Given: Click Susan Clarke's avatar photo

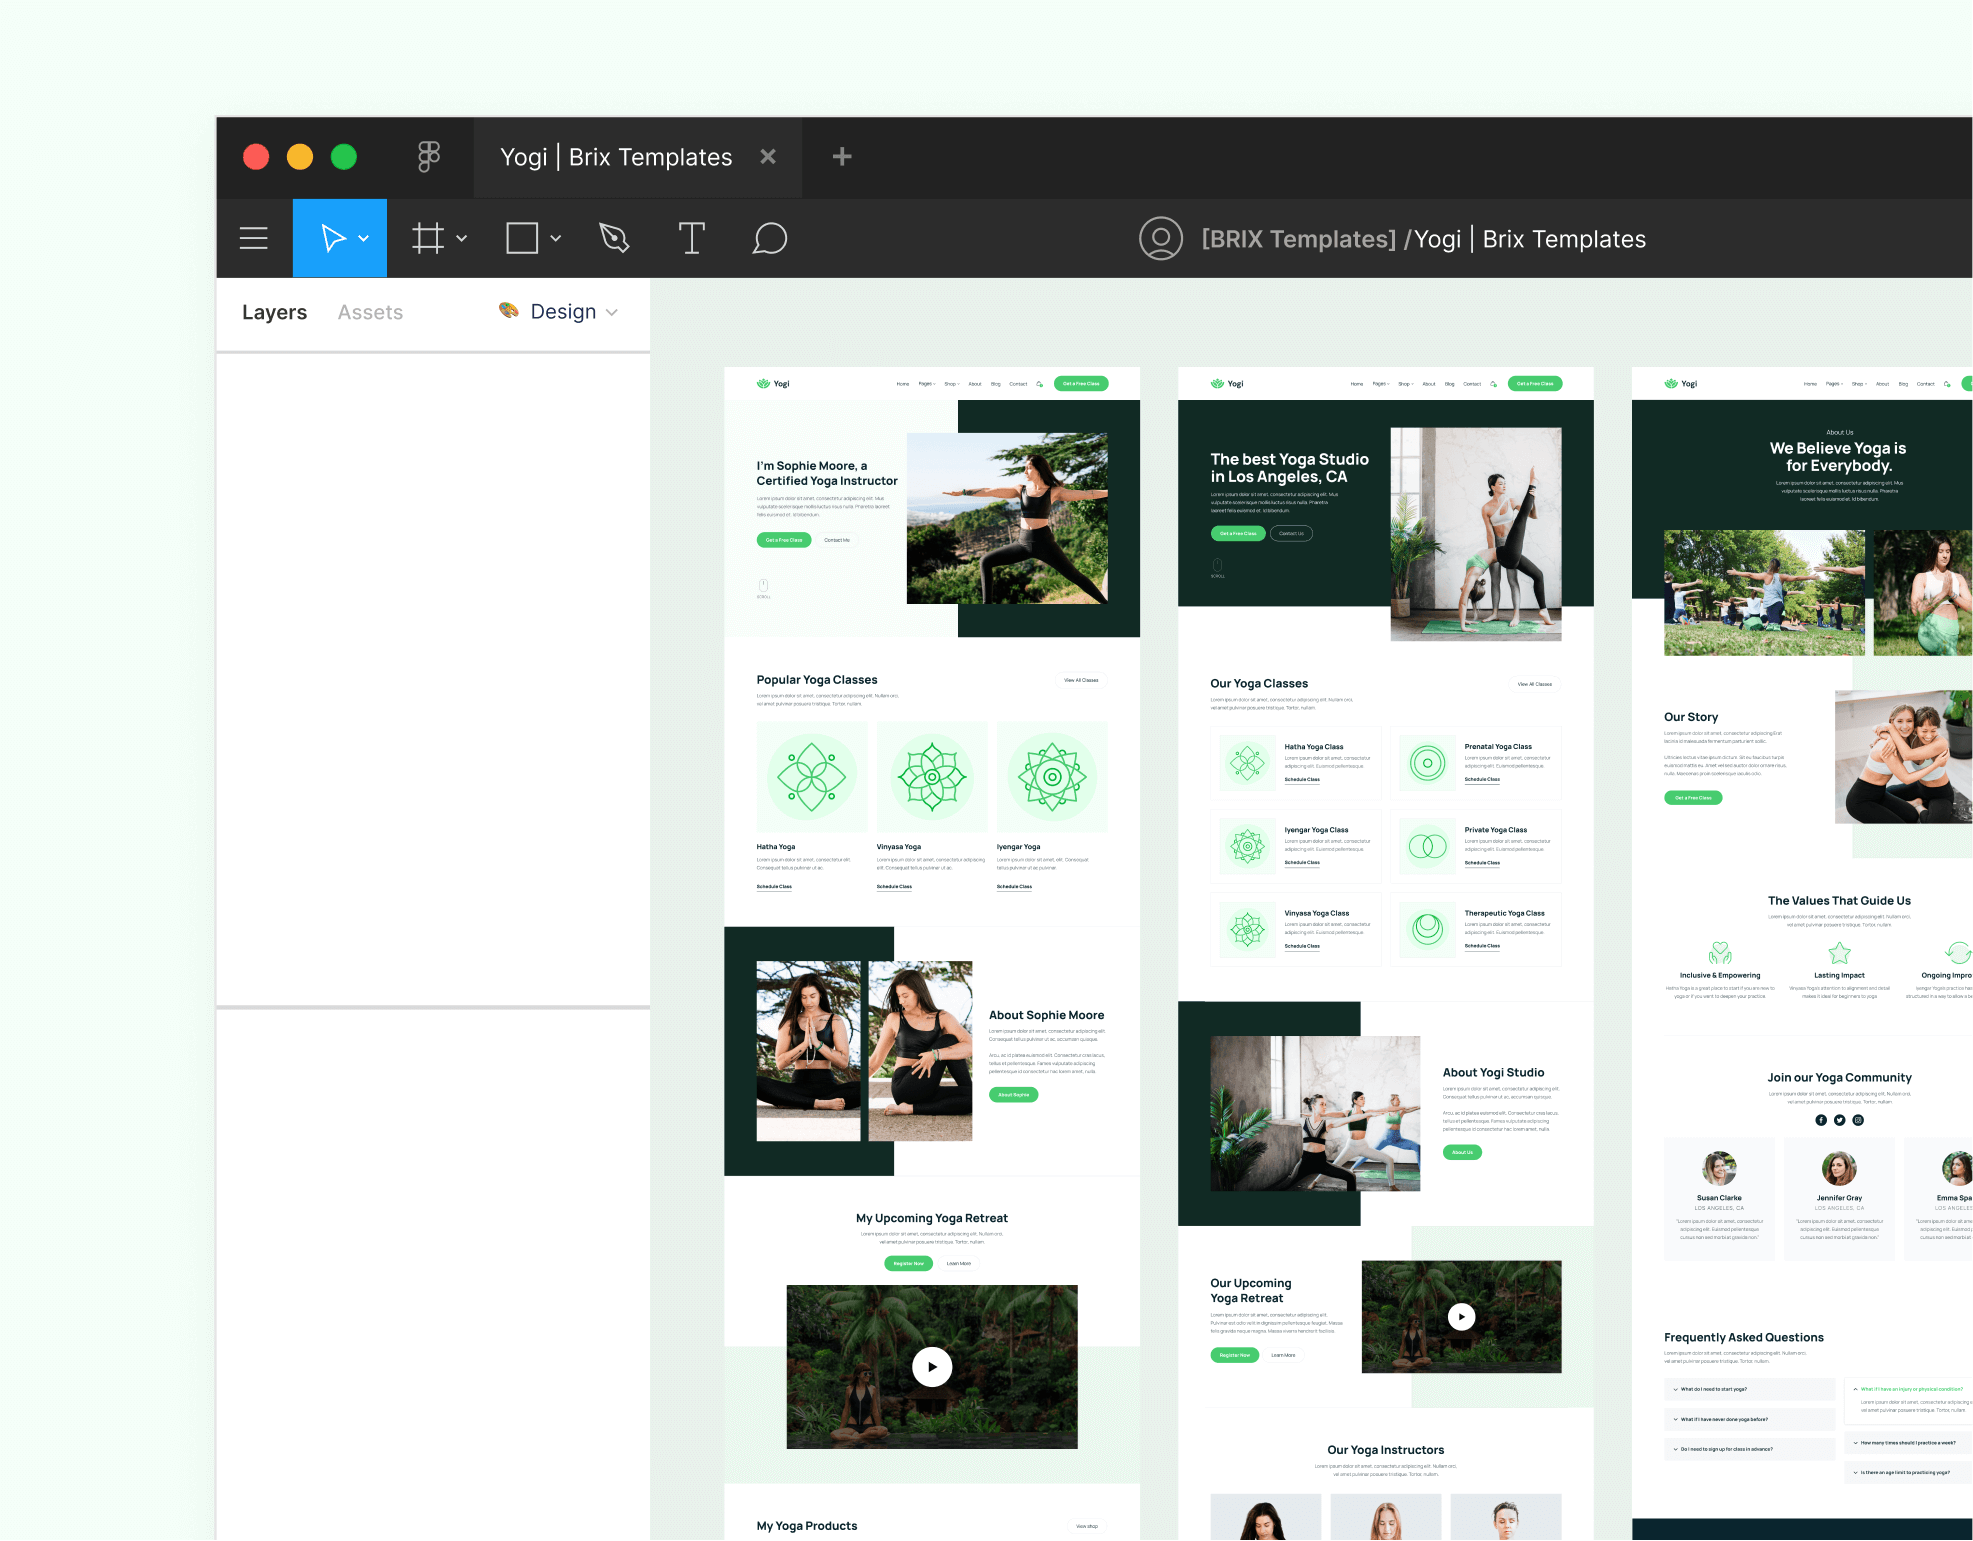Looking at the screenshot, I should pyautogui.click(x=1719, y=1168).
